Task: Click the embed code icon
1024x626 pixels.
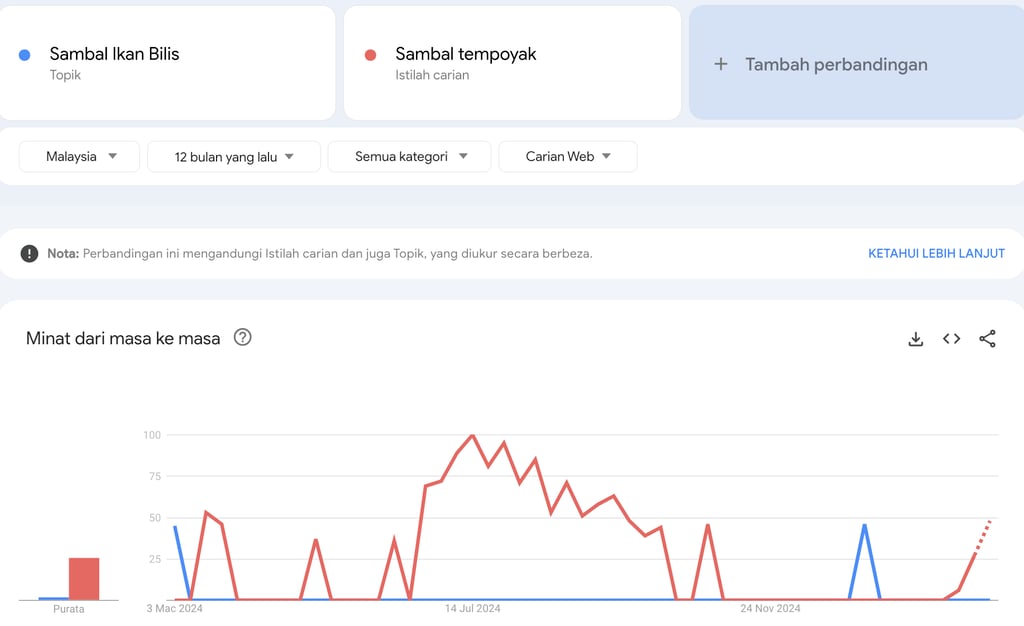Action: click(x=951, y=339)
